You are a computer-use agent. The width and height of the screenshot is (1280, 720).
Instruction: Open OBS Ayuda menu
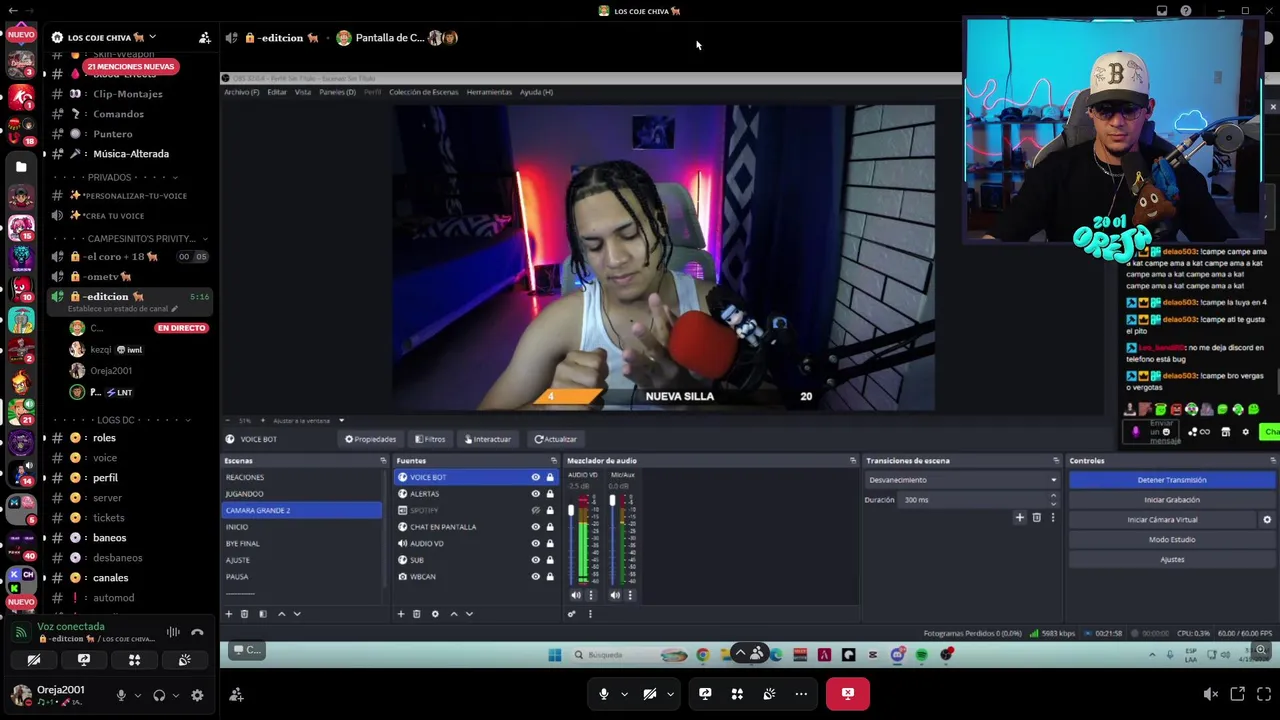[x=536, y=92]
